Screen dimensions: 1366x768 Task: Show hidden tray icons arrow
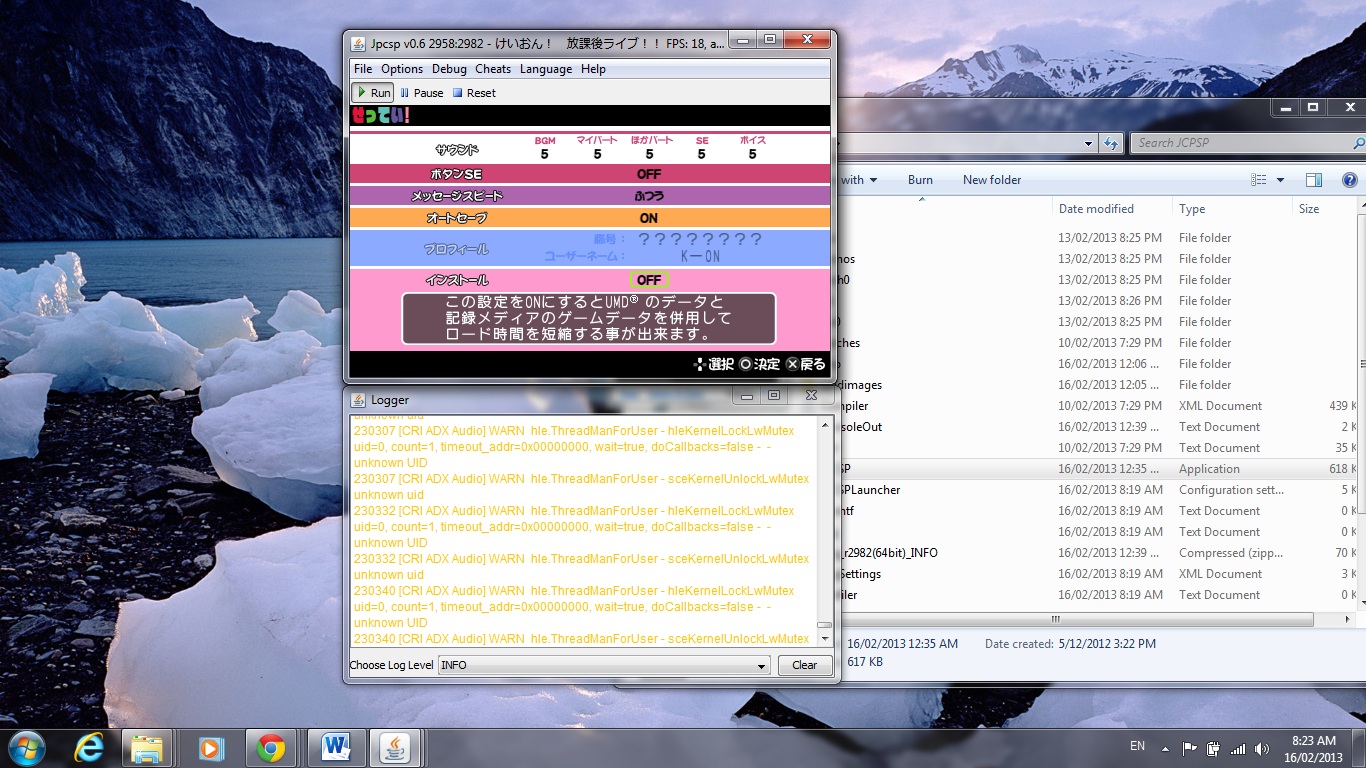coord(1165,748)
